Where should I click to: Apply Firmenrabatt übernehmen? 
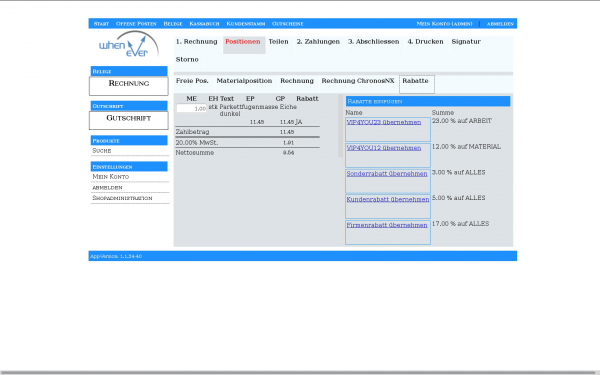(387, 225)
